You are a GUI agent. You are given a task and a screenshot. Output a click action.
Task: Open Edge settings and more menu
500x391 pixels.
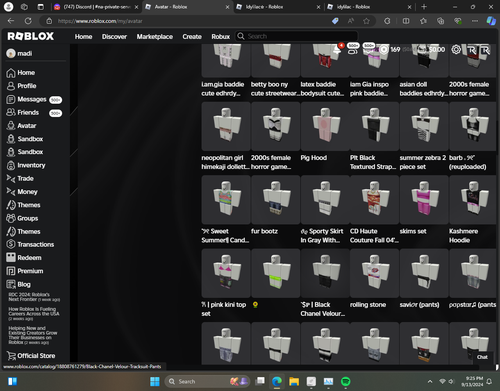475,21
